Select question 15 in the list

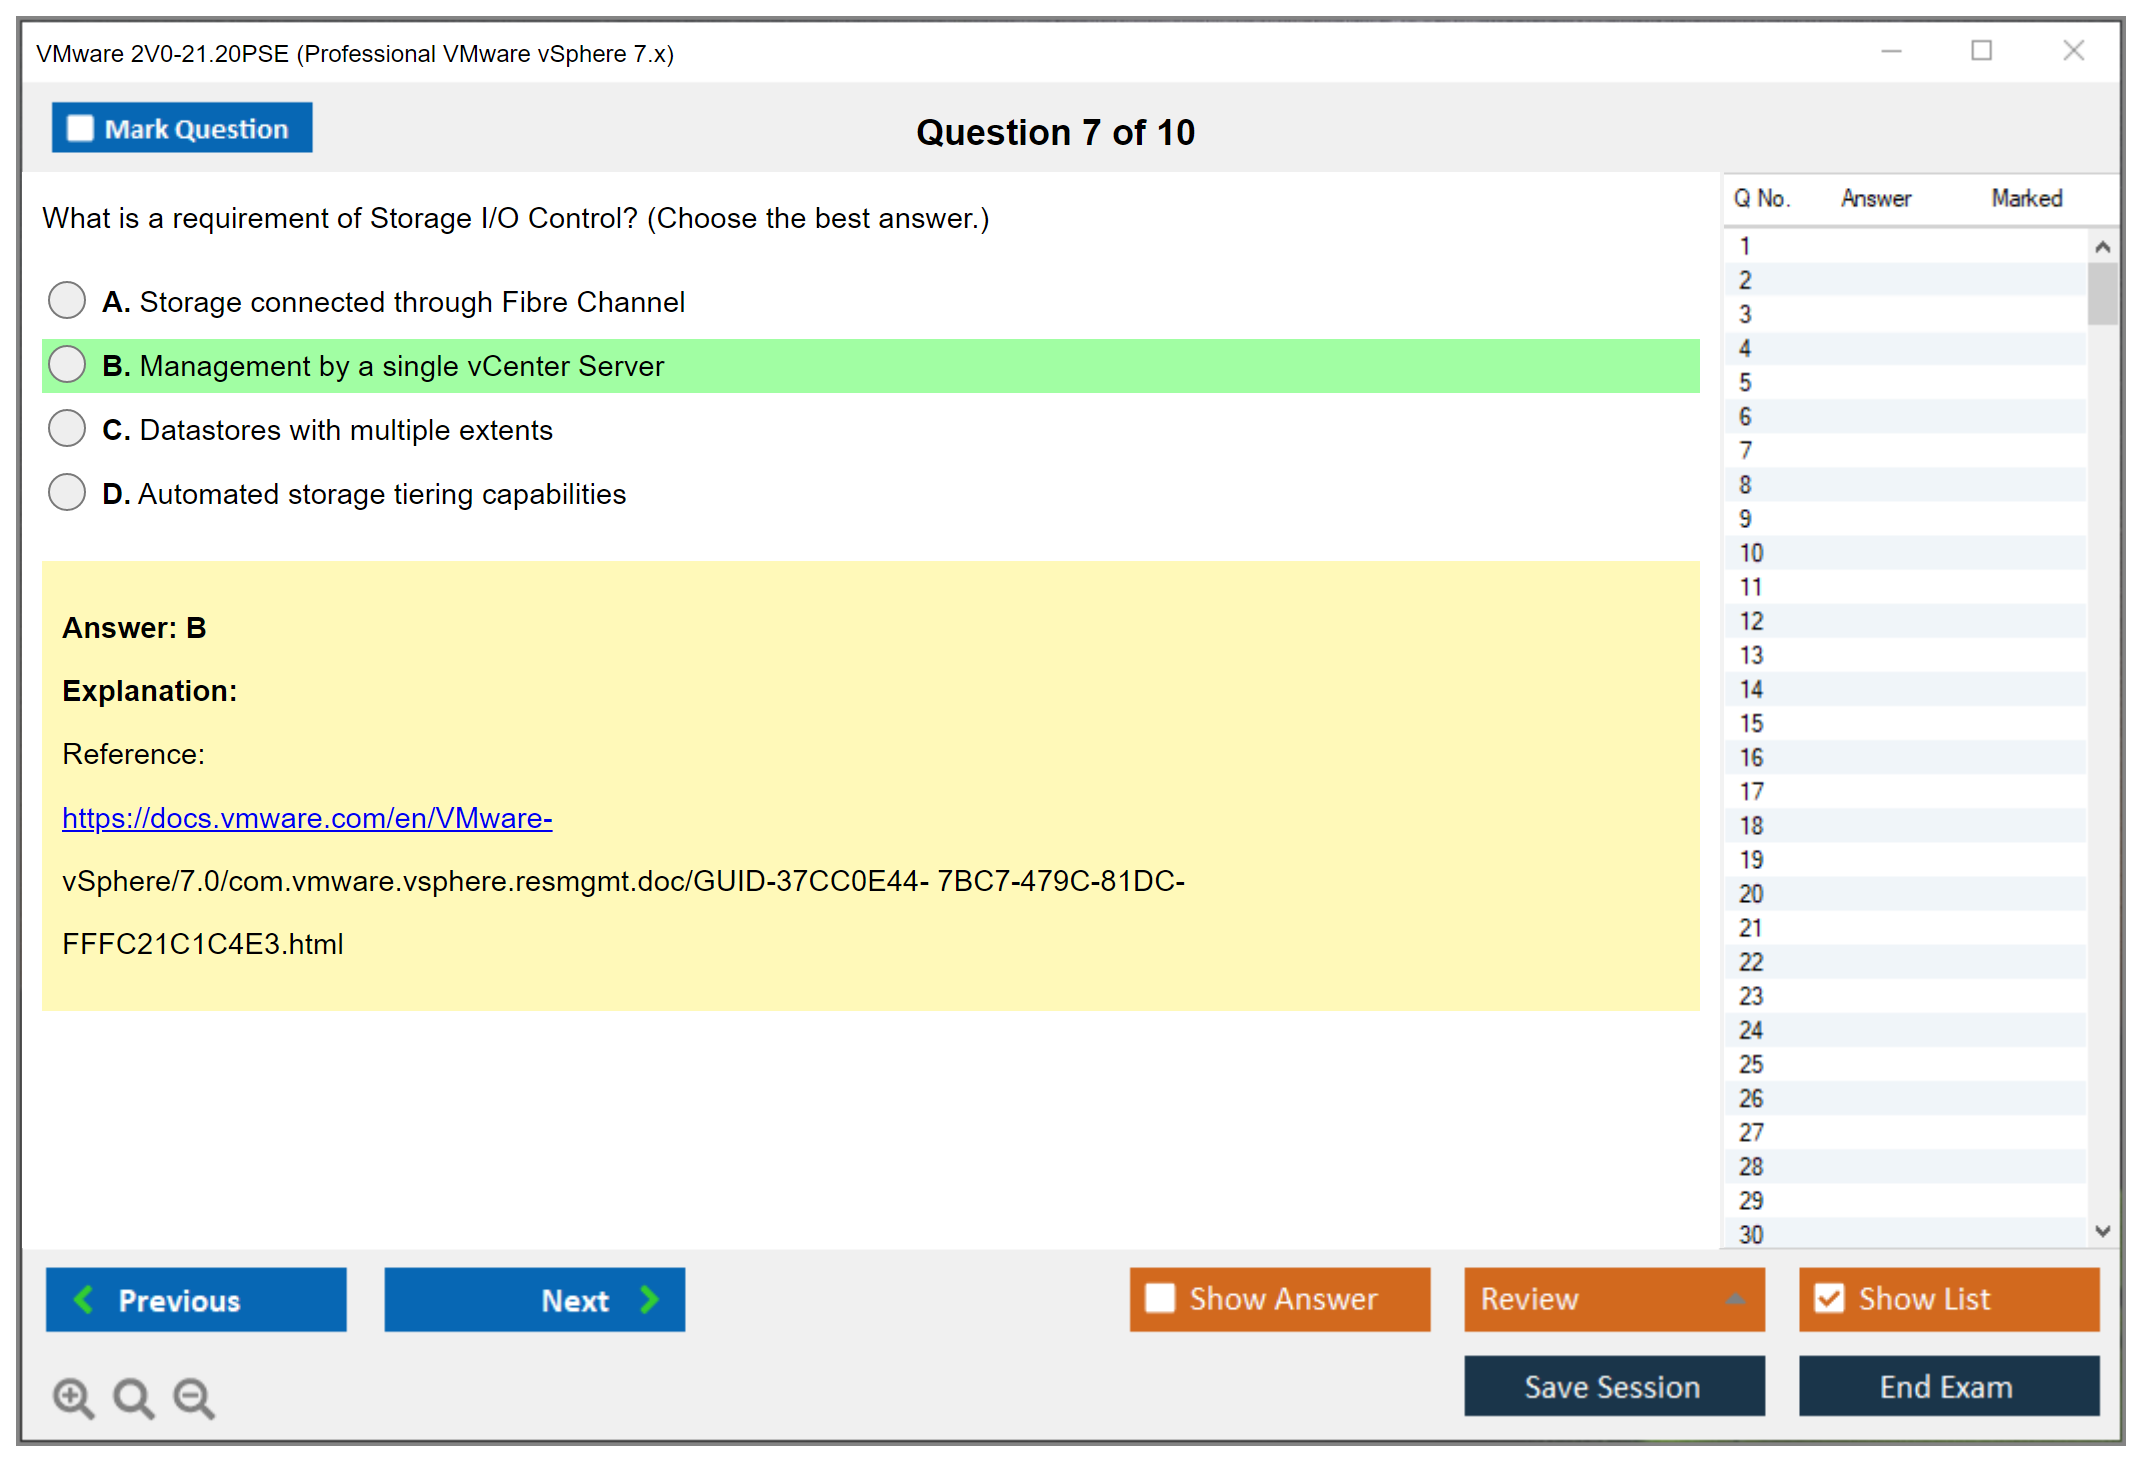click(x=1752, y=723)
